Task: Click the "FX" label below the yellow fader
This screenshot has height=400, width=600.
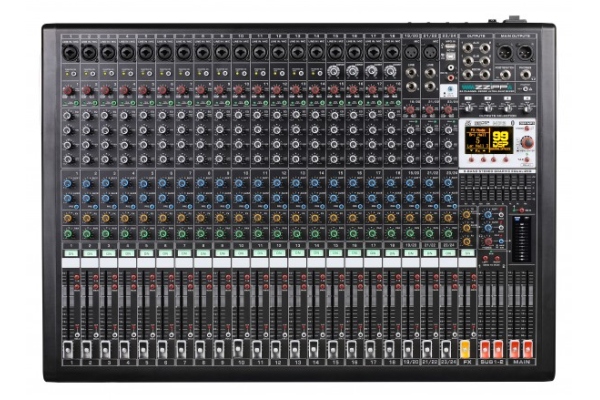Action: click(467, 362)
